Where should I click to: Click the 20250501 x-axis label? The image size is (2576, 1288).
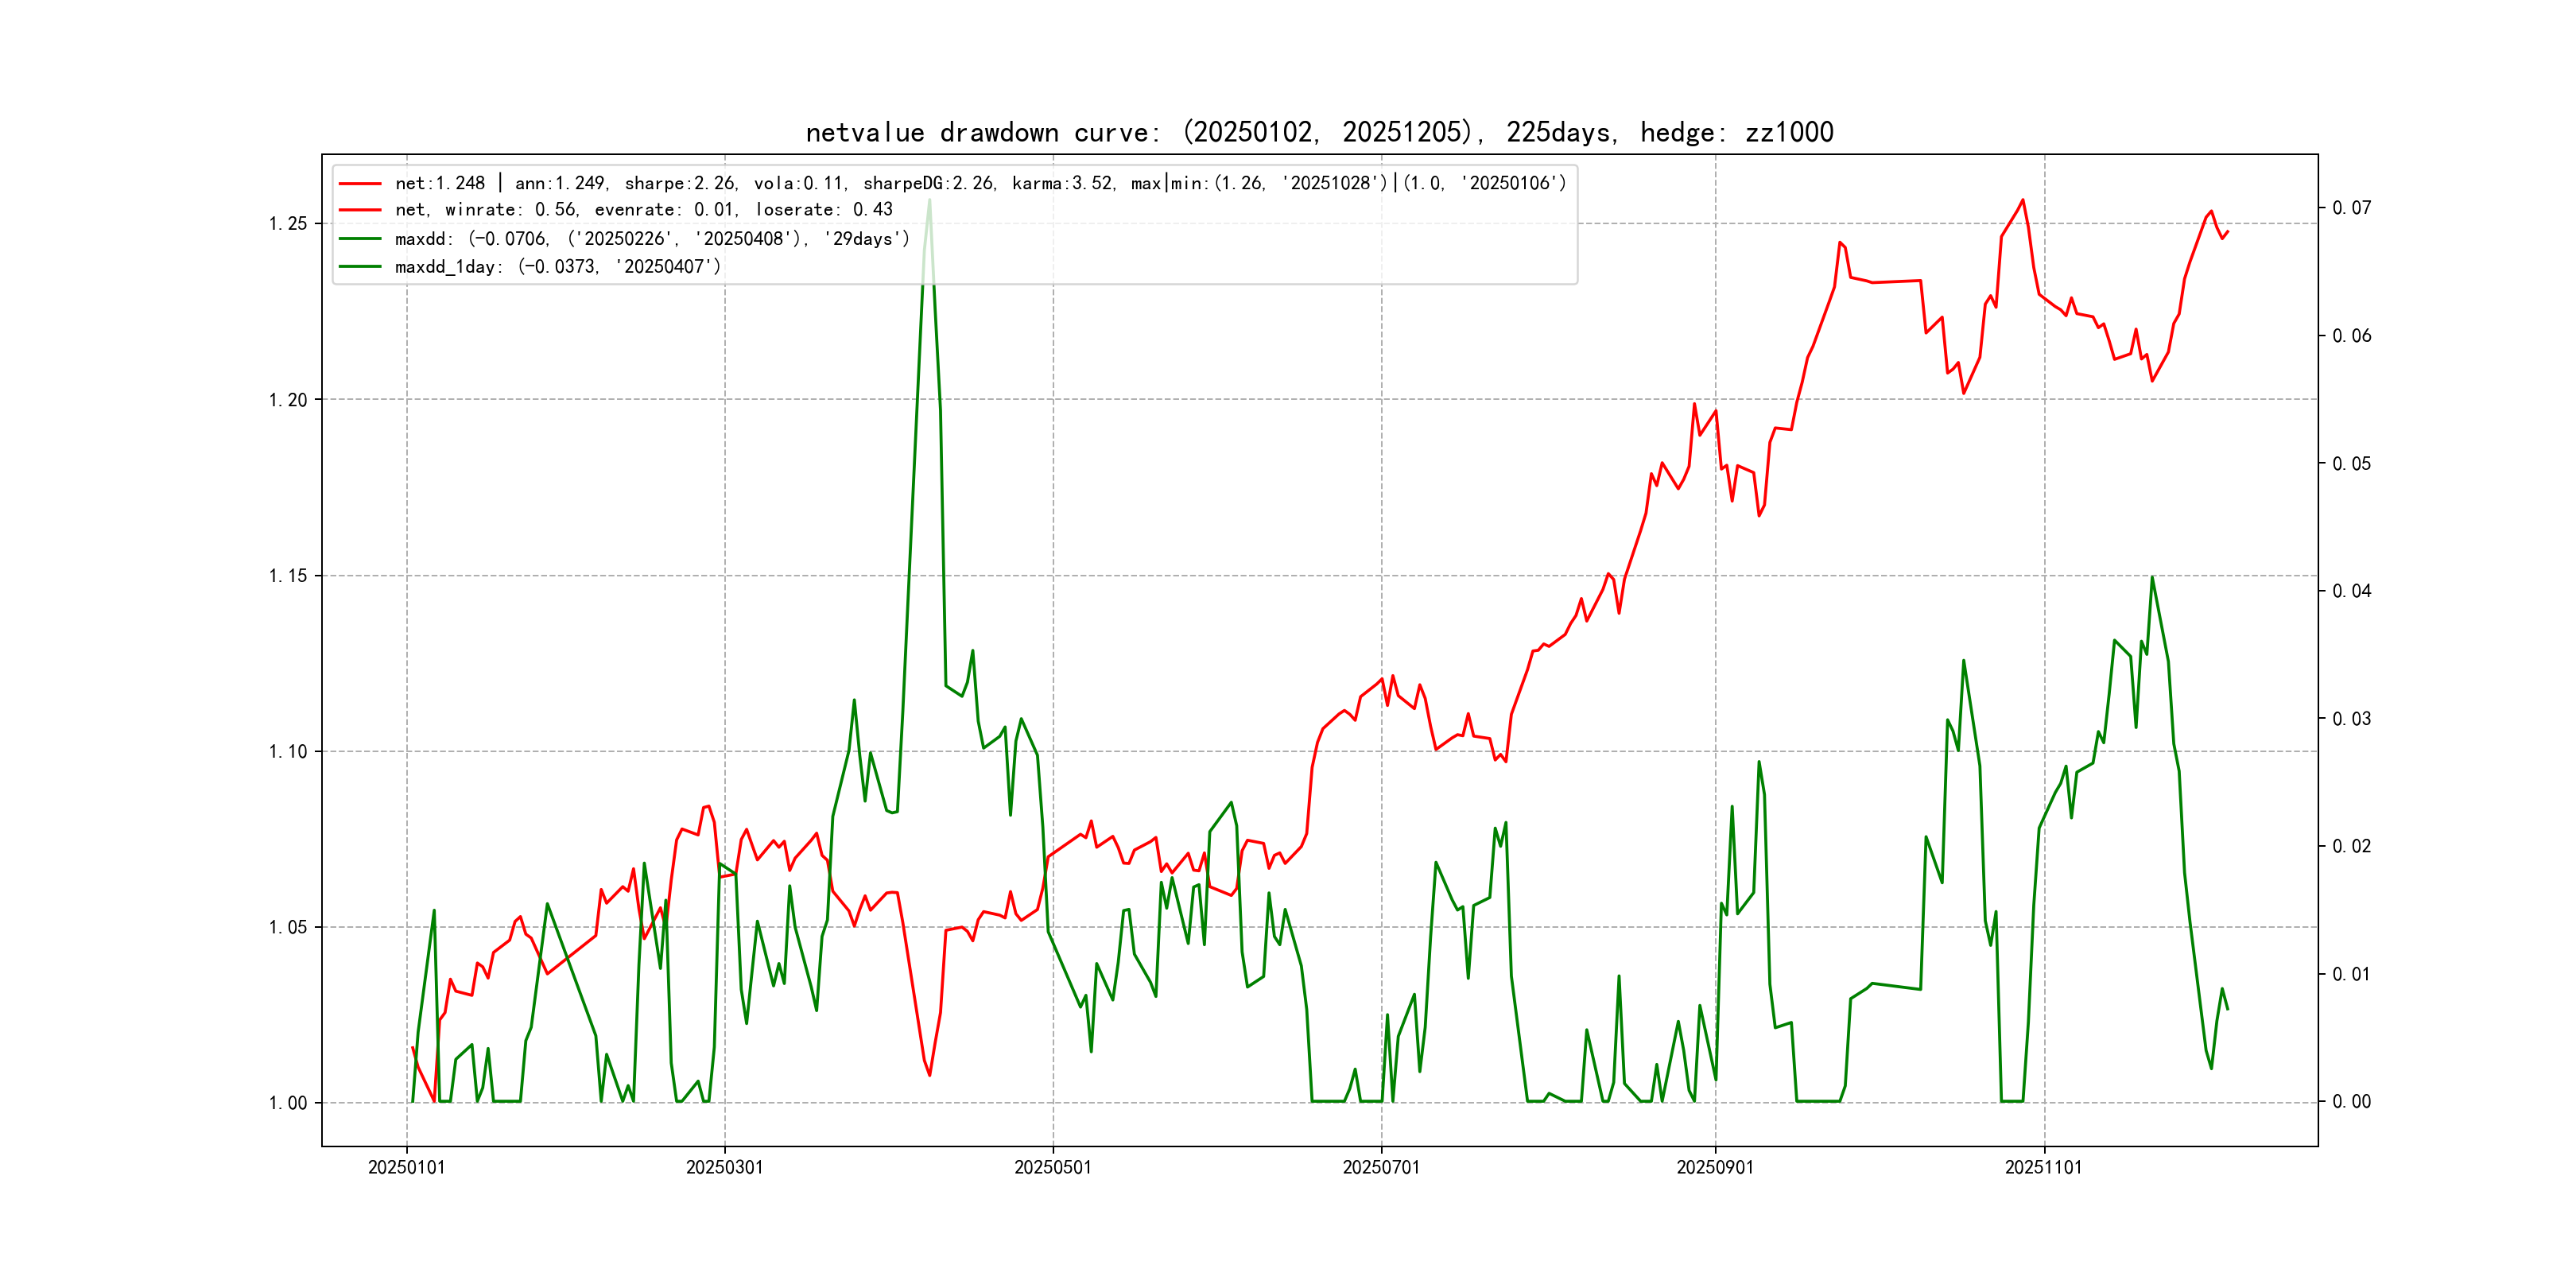pyautogui.click(x=1052, y=1167)
